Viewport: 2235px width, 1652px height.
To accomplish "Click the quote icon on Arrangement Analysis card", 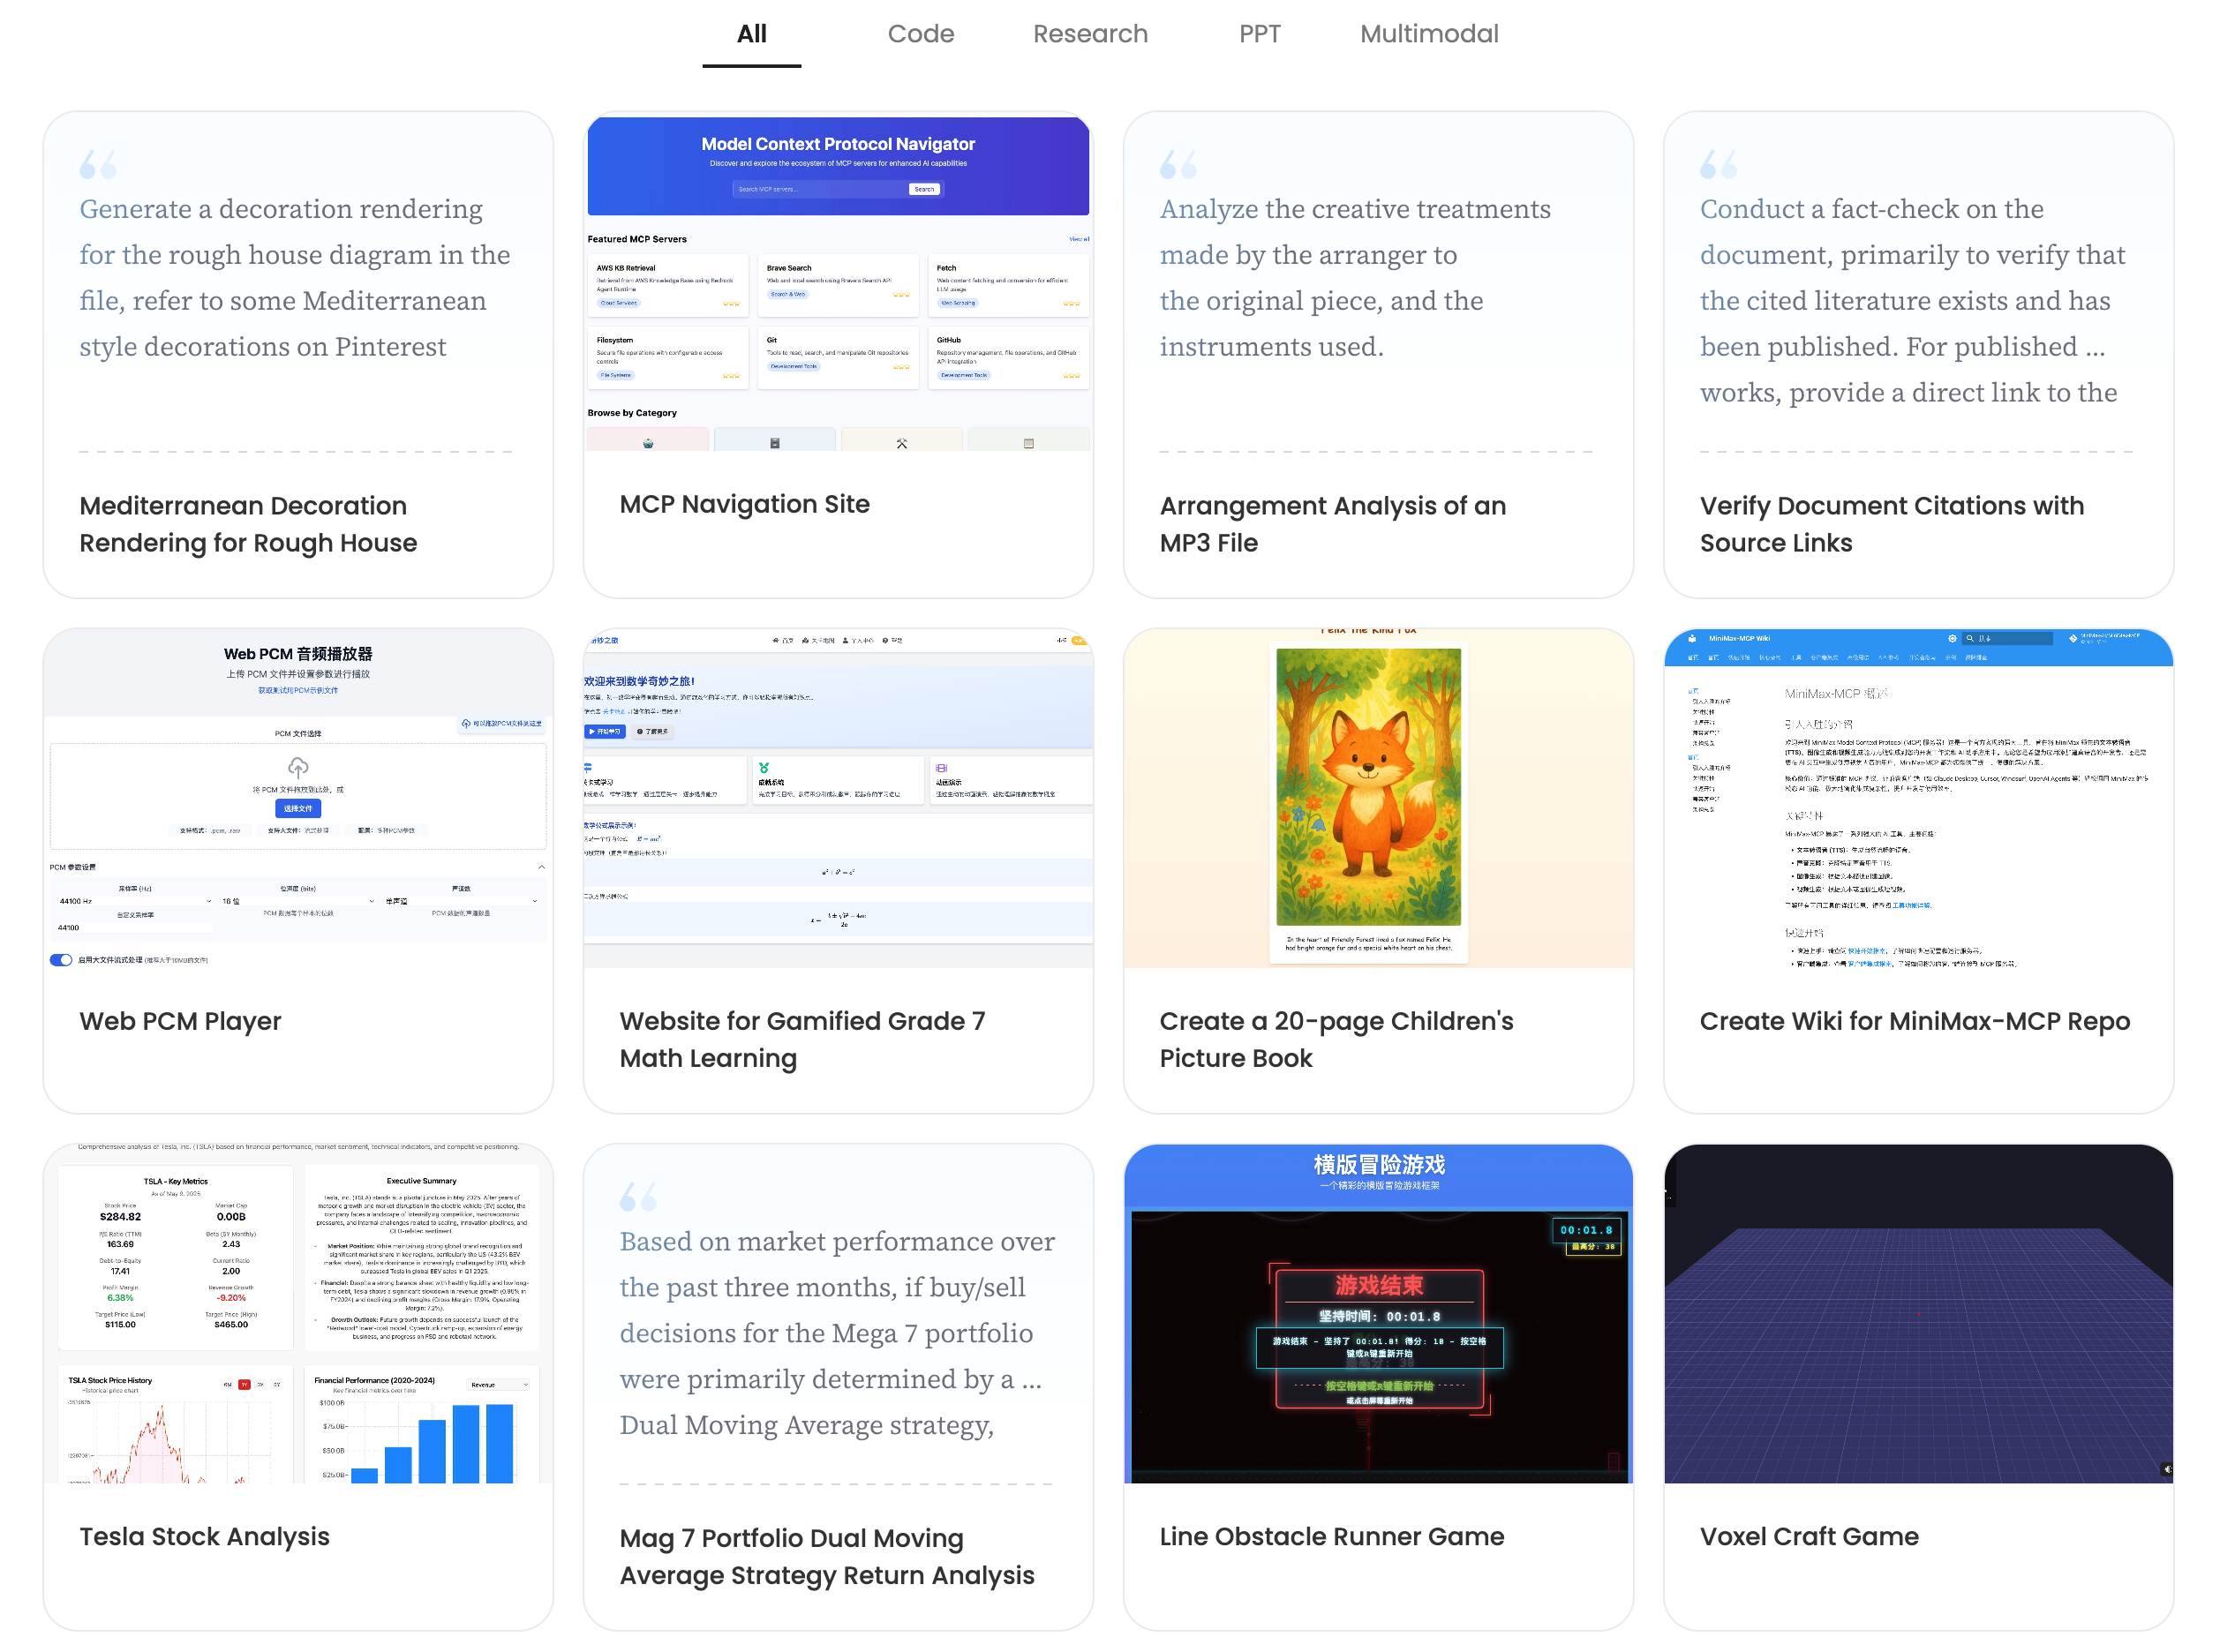I will click(1178, 164).
